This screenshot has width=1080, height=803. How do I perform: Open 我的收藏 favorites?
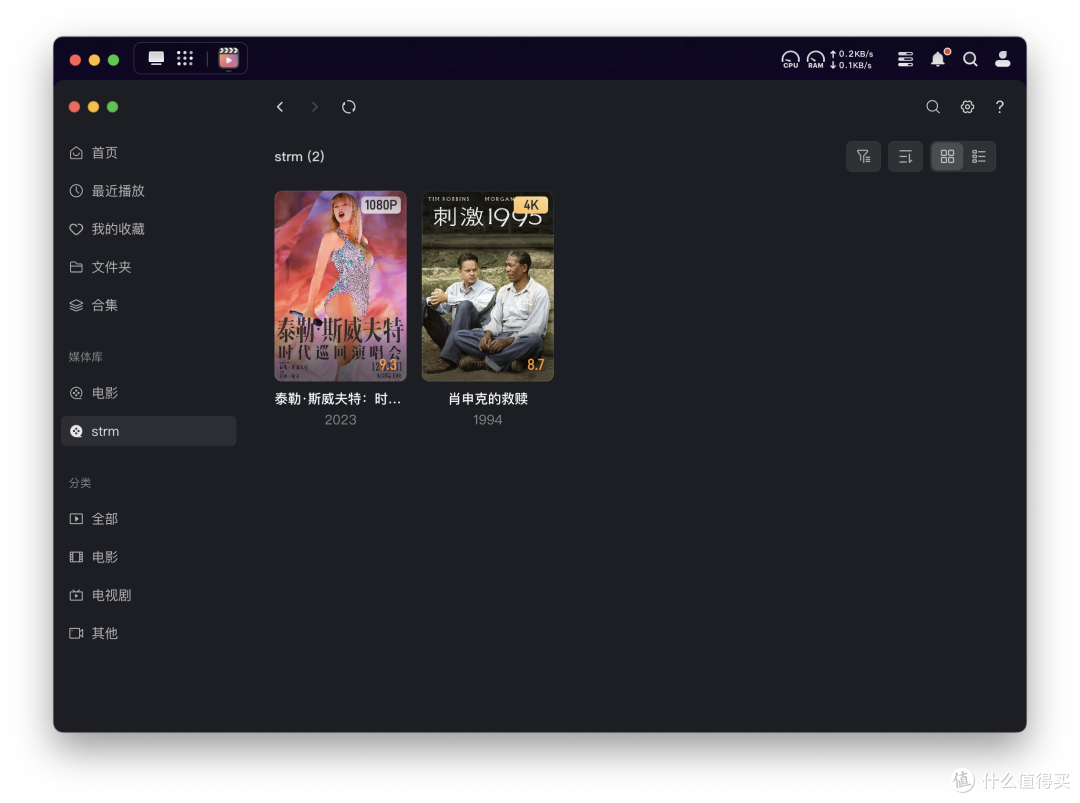pyautogui.click(x=149, y=229)
